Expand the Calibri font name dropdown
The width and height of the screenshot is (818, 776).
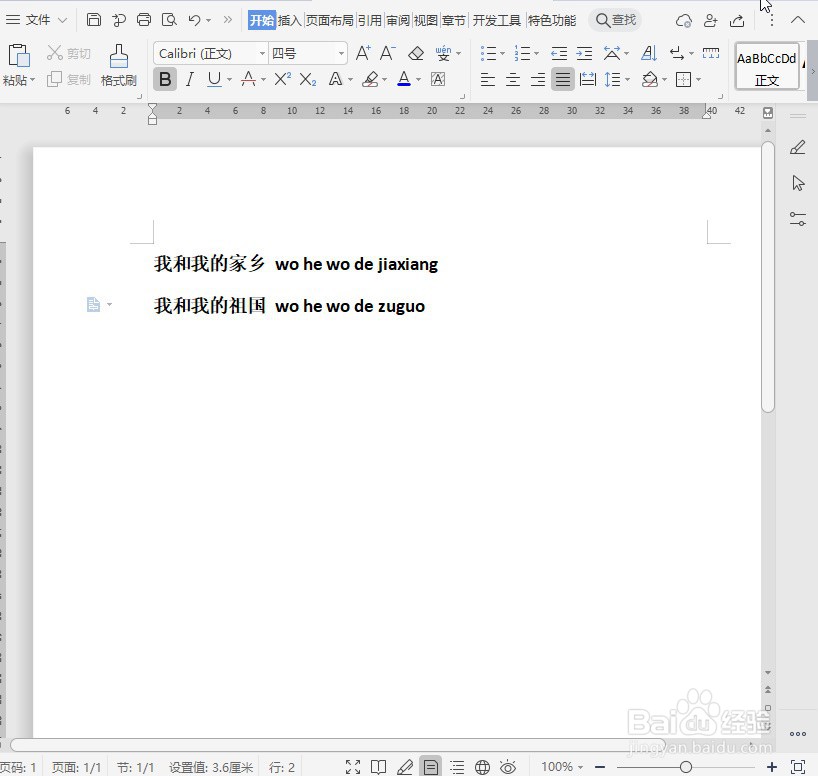tap(261, 53)
